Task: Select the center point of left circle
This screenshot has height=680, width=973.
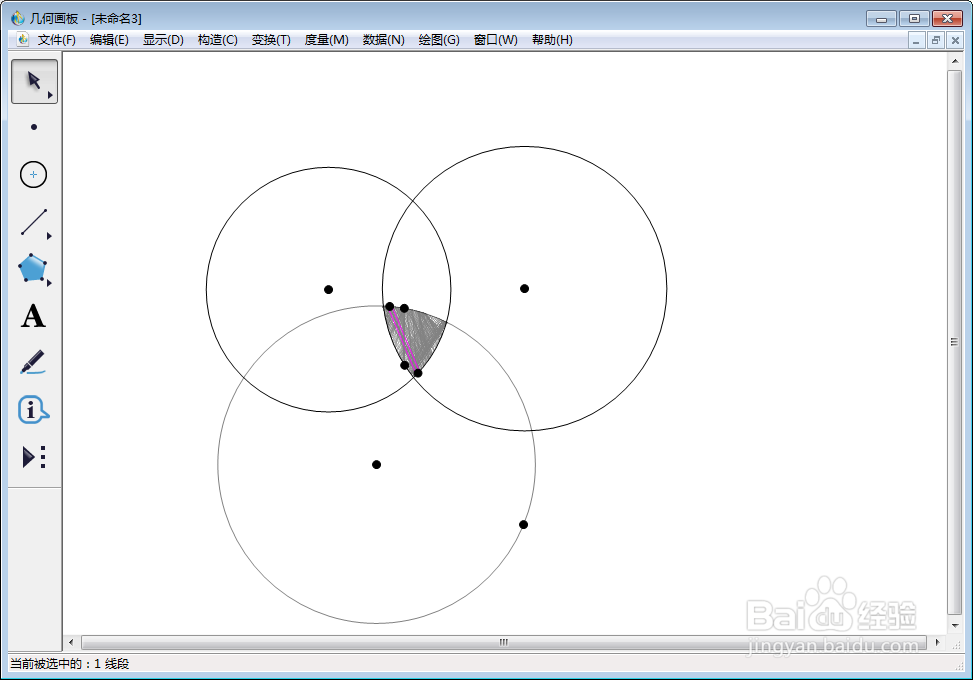Action: [x=328, y=289]
